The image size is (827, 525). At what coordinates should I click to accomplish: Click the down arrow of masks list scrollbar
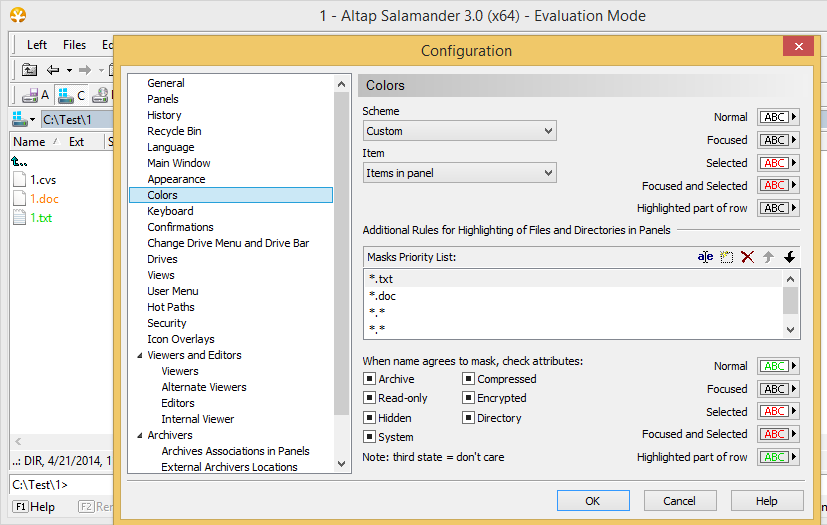point(790,330)
